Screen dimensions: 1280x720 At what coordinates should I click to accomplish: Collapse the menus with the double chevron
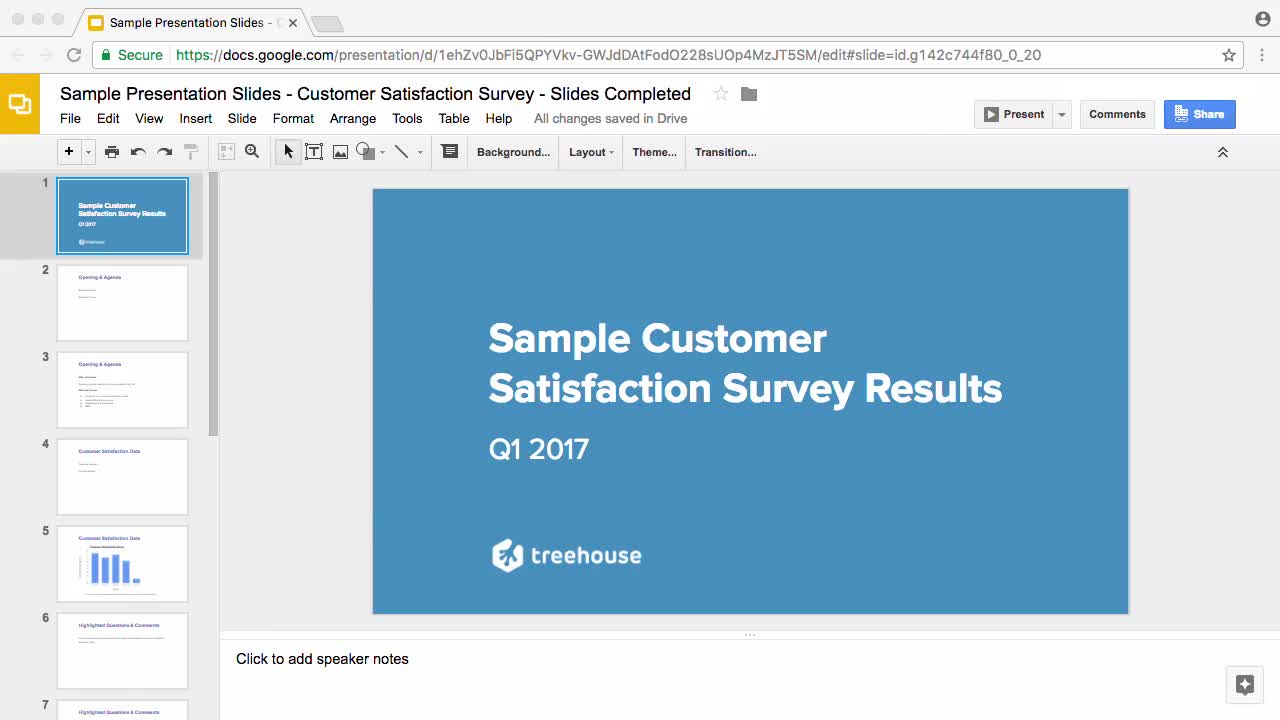(x=1222, y=152)
